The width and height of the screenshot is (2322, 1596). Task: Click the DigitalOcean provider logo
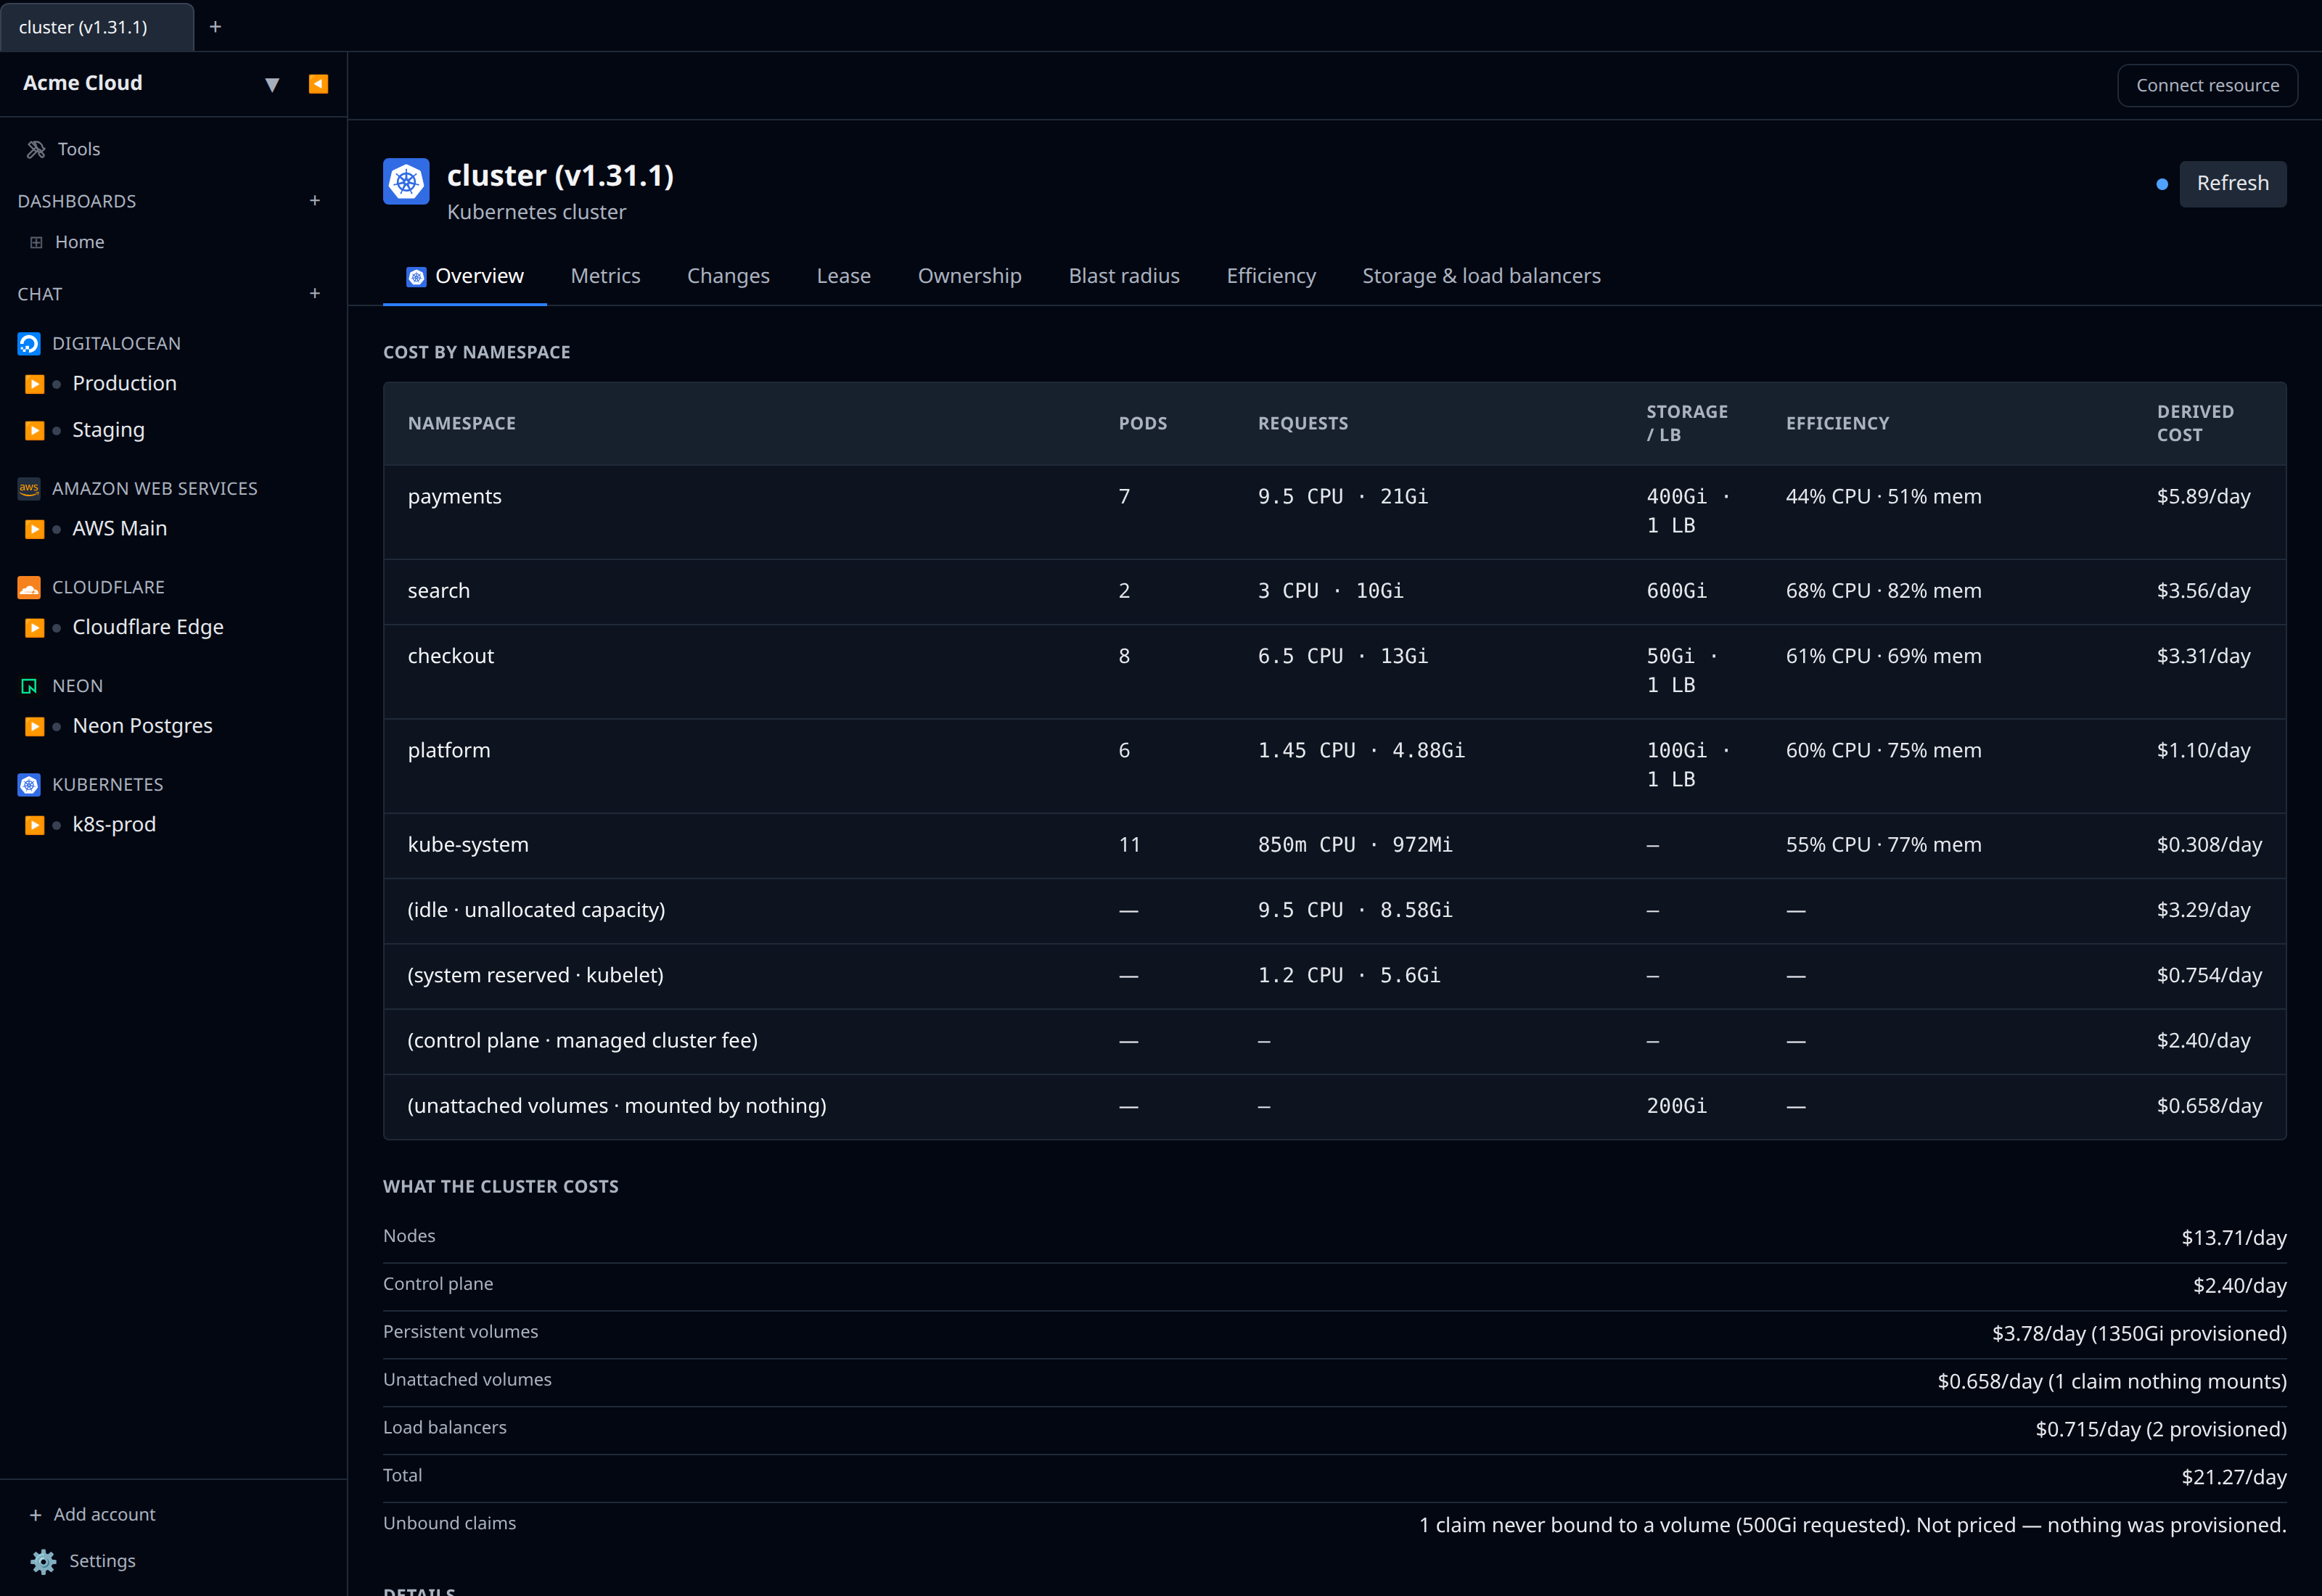29,344
